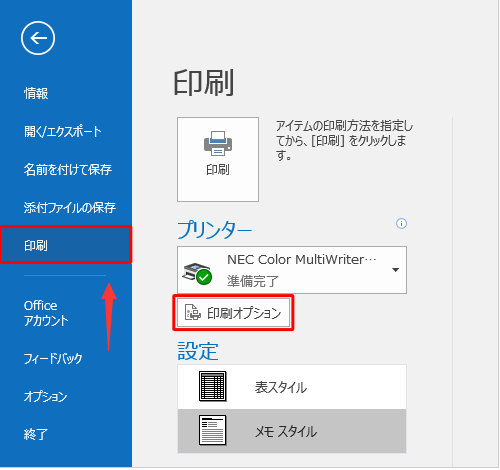Select the メモ スタイル memo icon

point(213,430)
